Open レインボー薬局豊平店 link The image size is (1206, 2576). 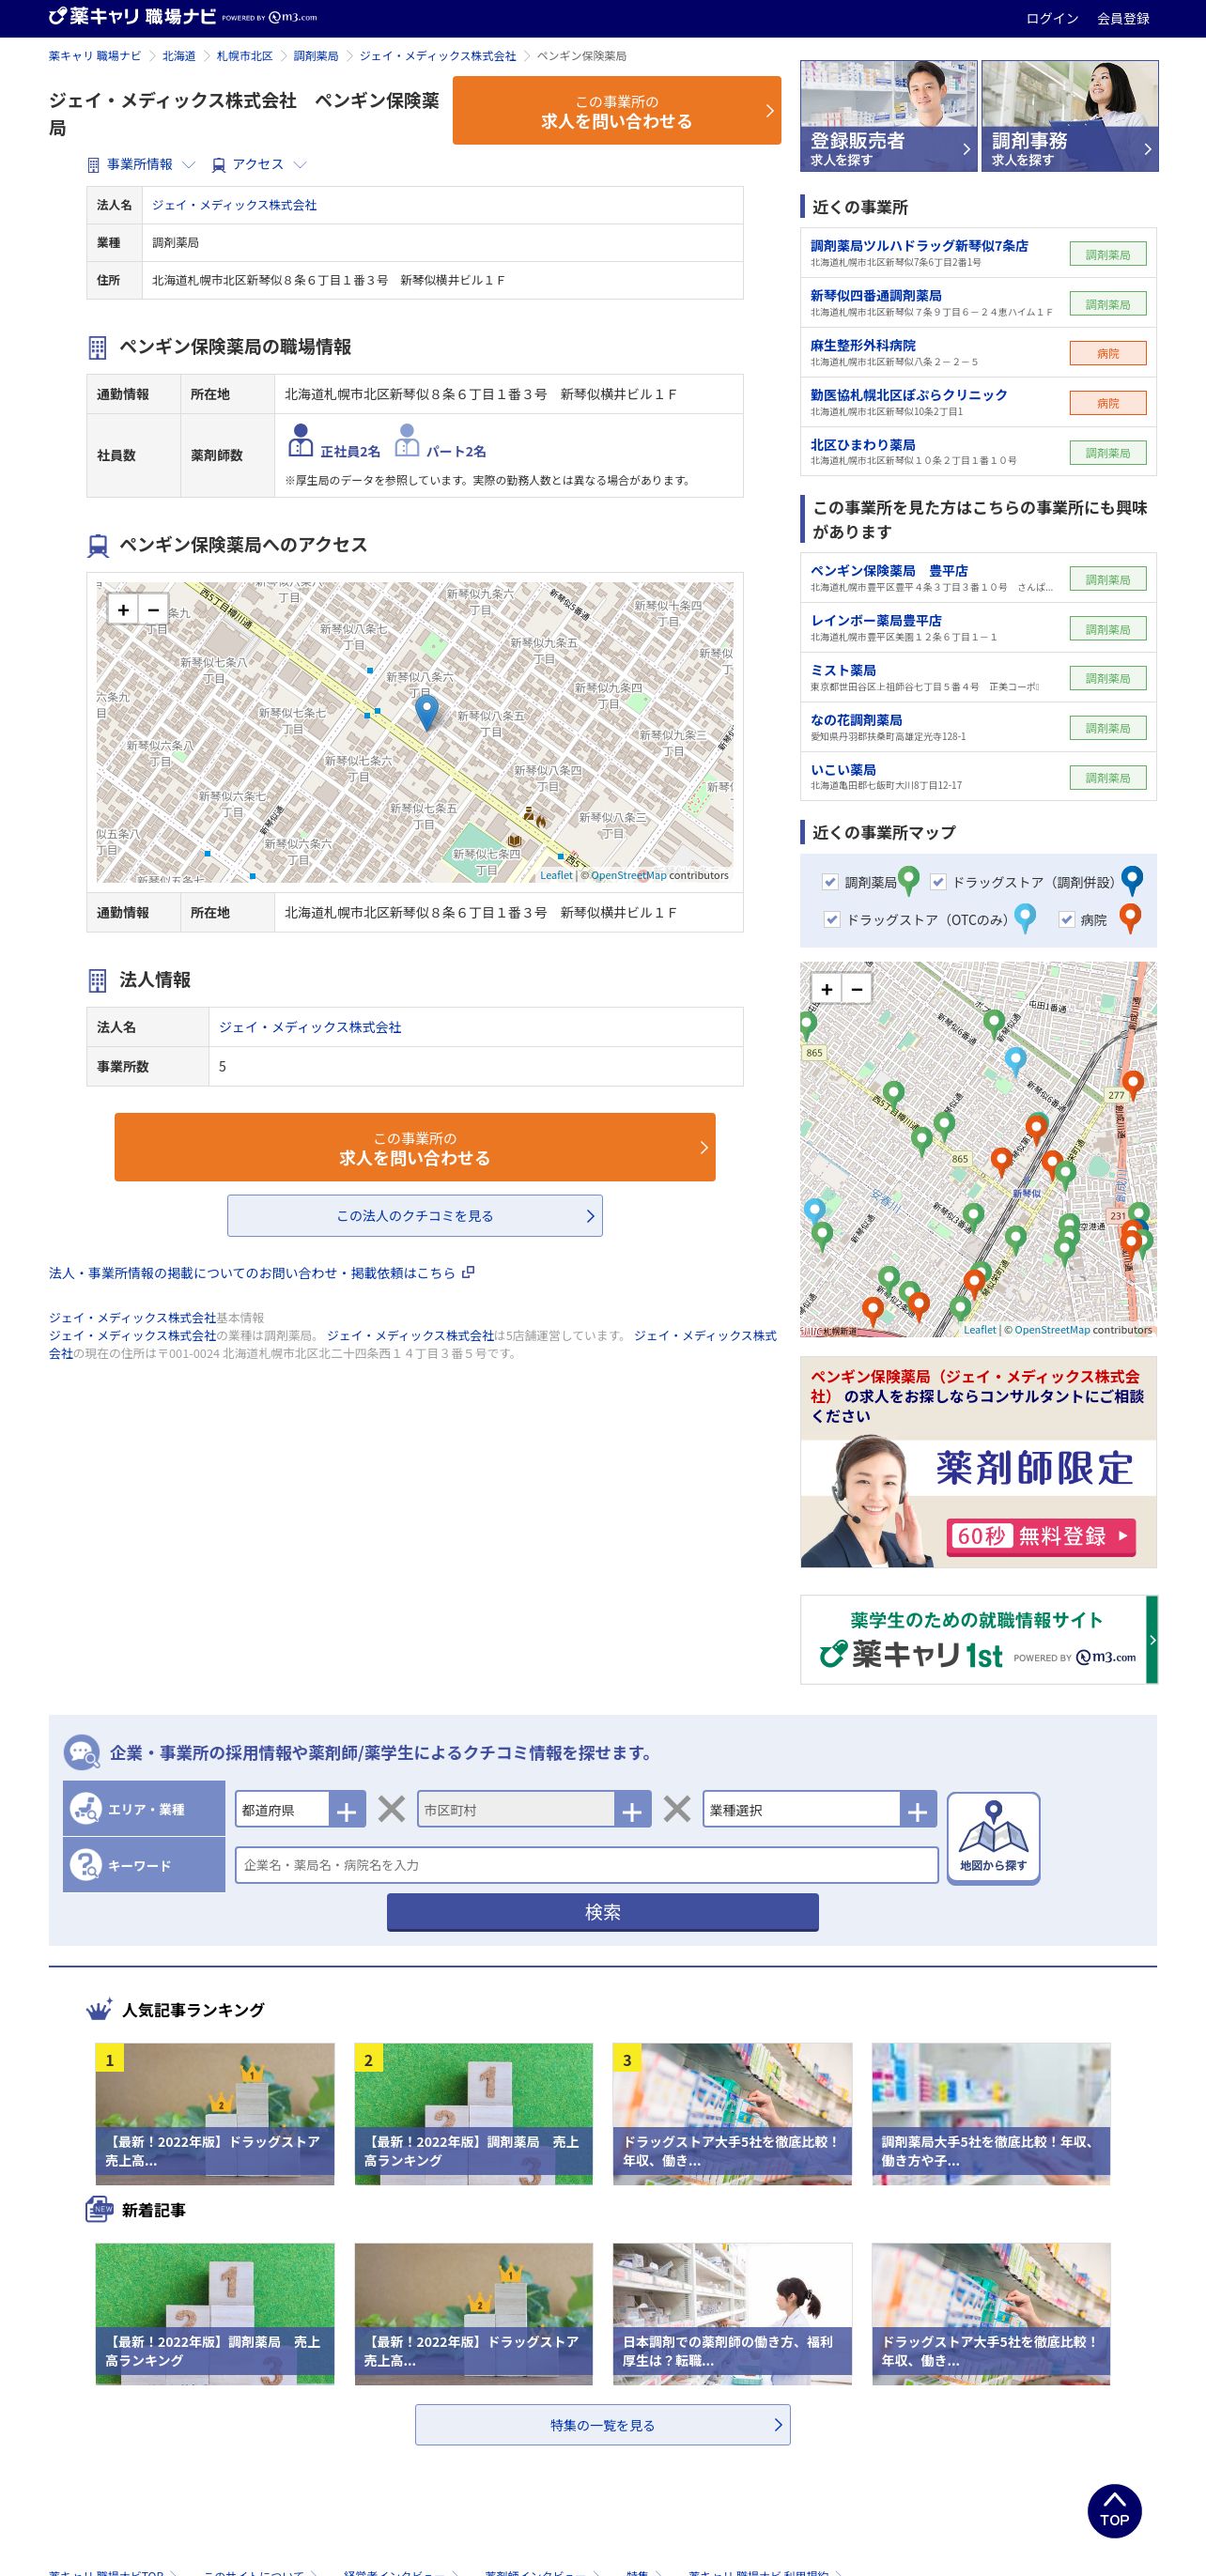click(x=876, y=620)
